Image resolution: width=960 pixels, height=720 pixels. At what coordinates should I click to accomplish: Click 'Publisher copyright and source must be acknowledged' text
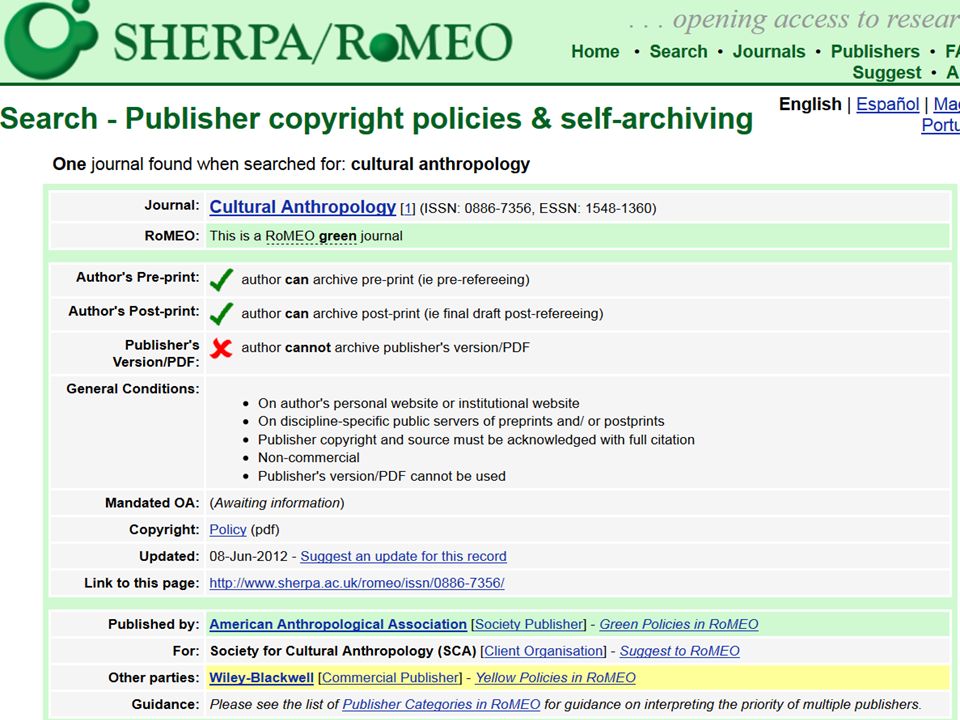476,440
